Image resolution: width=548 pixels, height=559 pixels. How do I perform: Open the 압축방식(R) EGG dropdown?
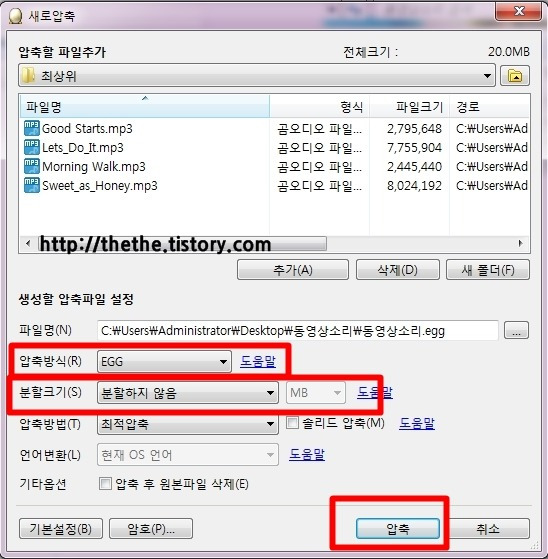pyautogui.click(x=164, y=361)
